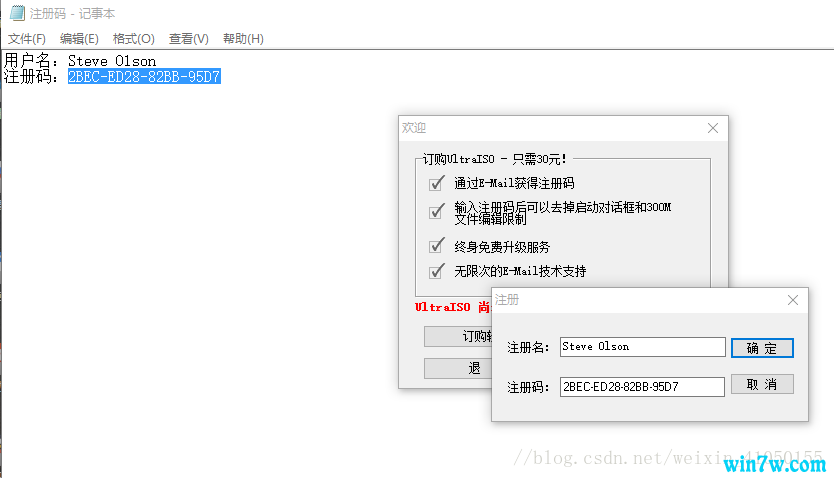Open the 查看(V) menu
834x478 pixels.
[188, 39]
